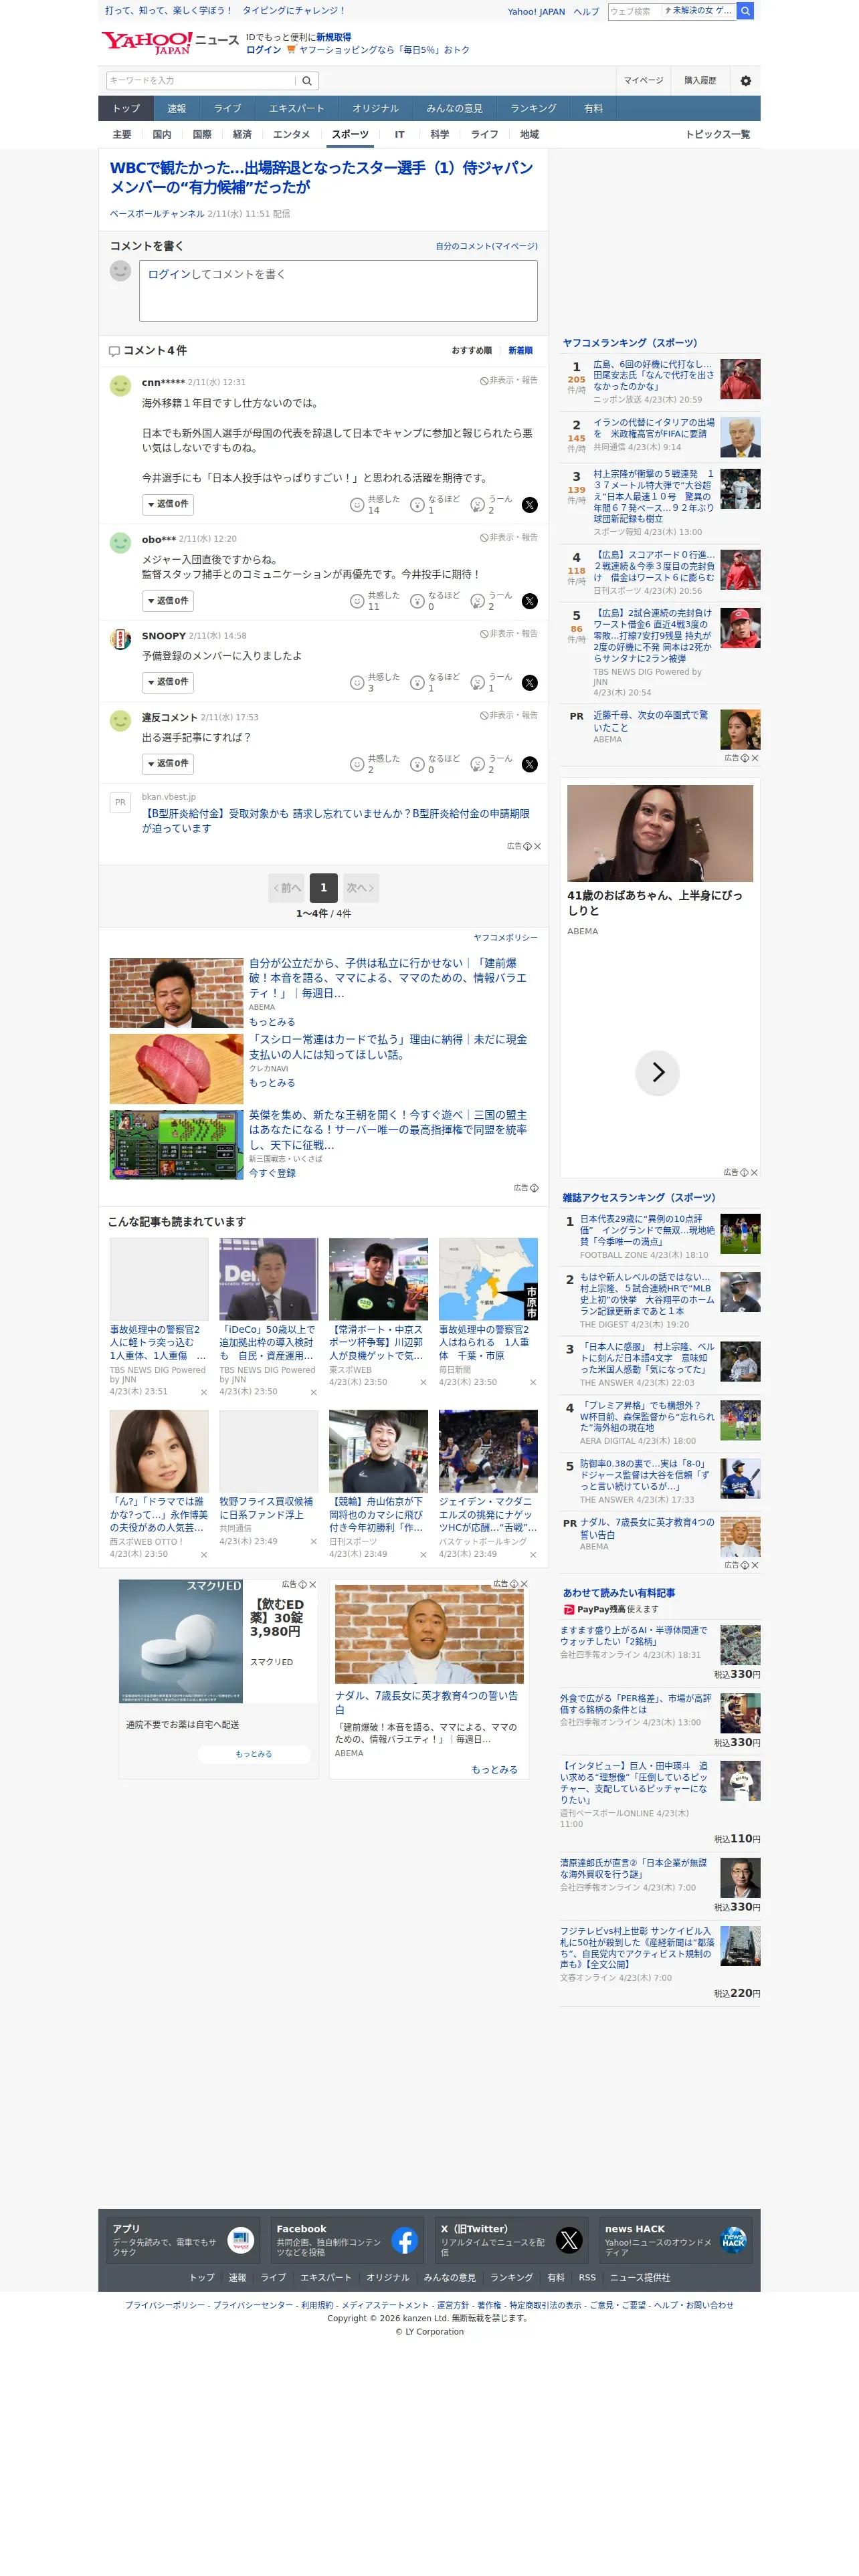Sort comments by 新着順

tap(520, 351)
